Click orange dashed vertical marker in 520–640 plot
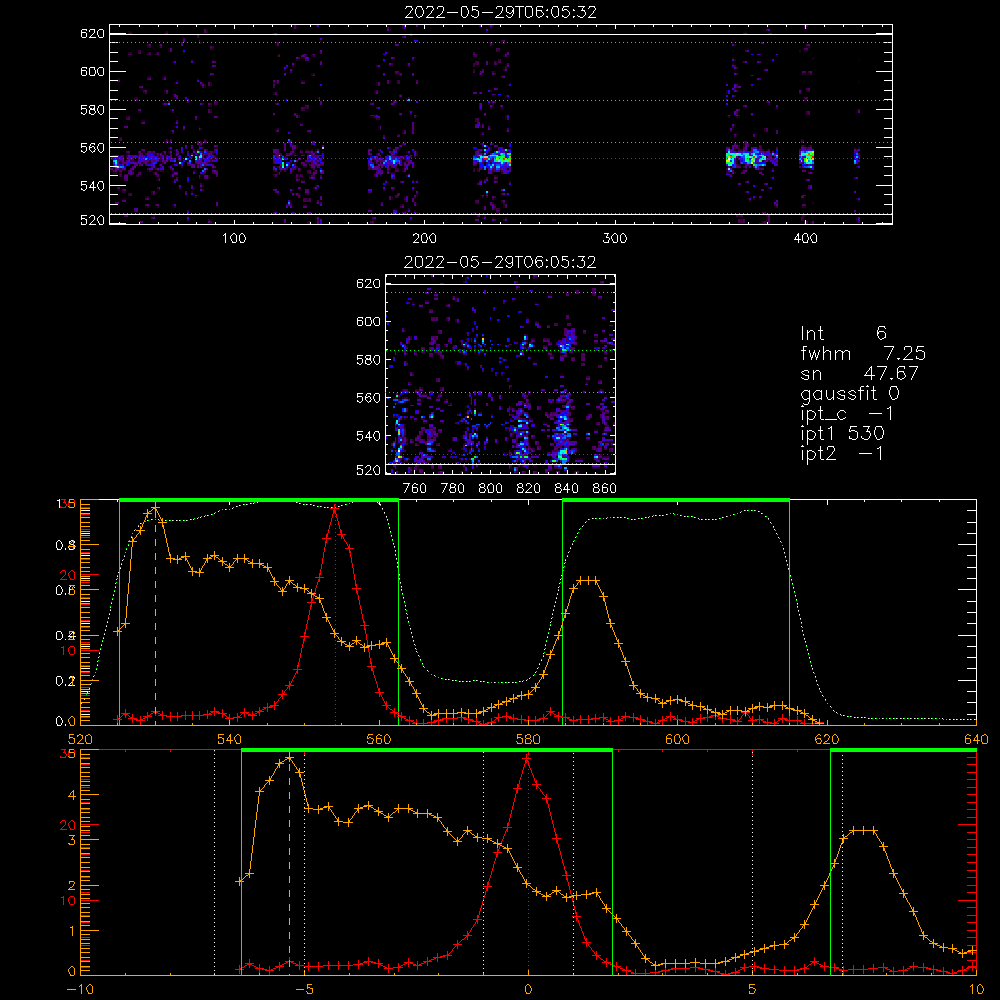This screenshot has width=1000, height=1000. pos(155,614)
